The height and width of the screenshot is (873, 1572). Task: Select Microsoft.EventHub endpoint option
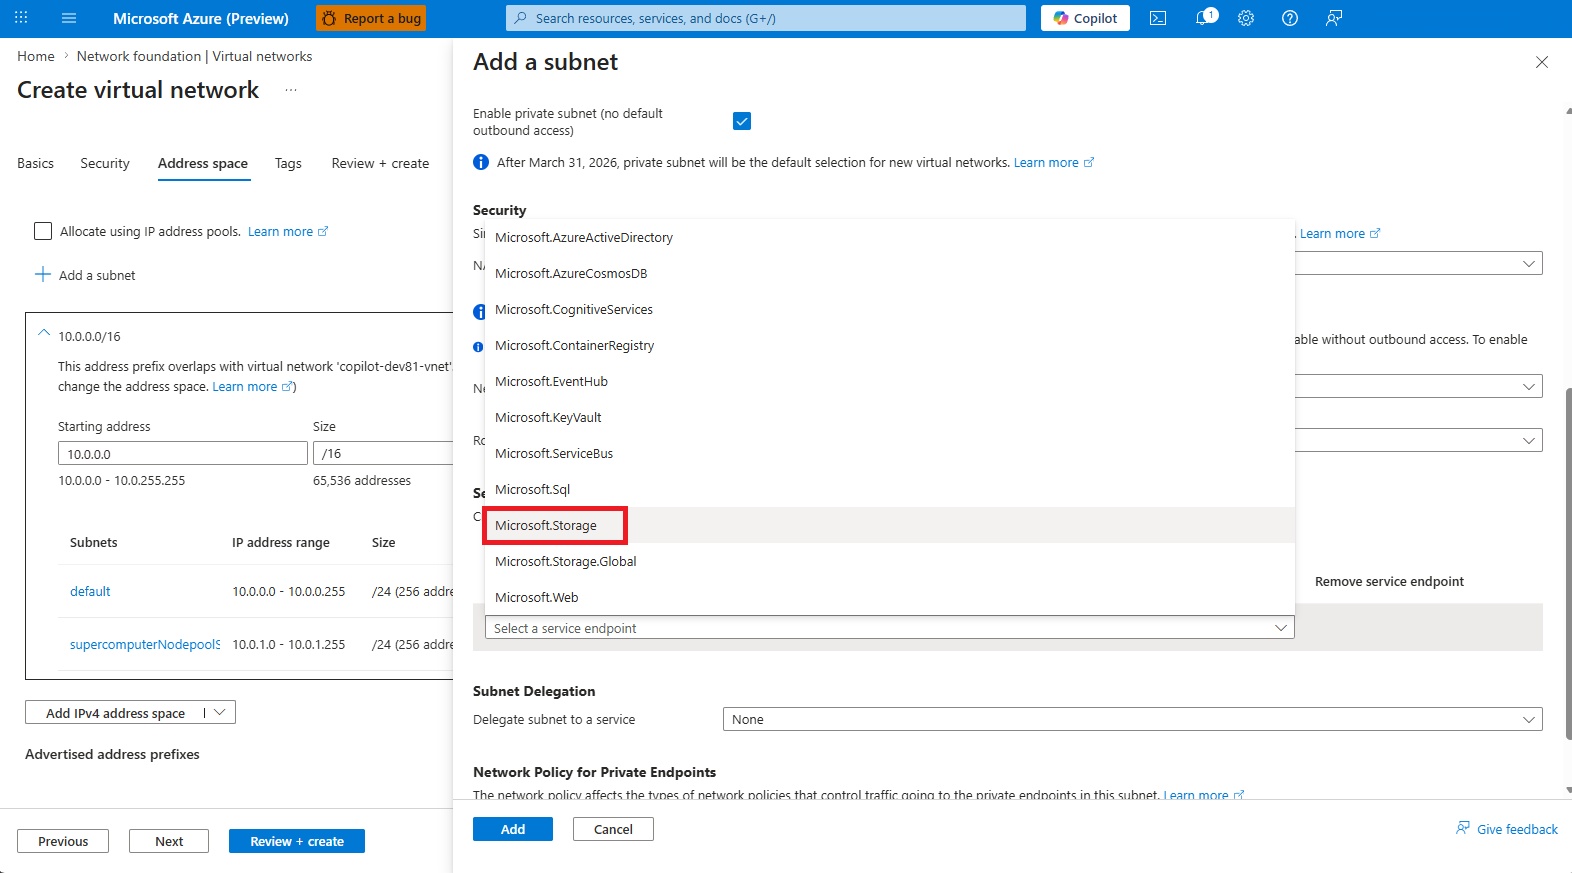point(890,381)
